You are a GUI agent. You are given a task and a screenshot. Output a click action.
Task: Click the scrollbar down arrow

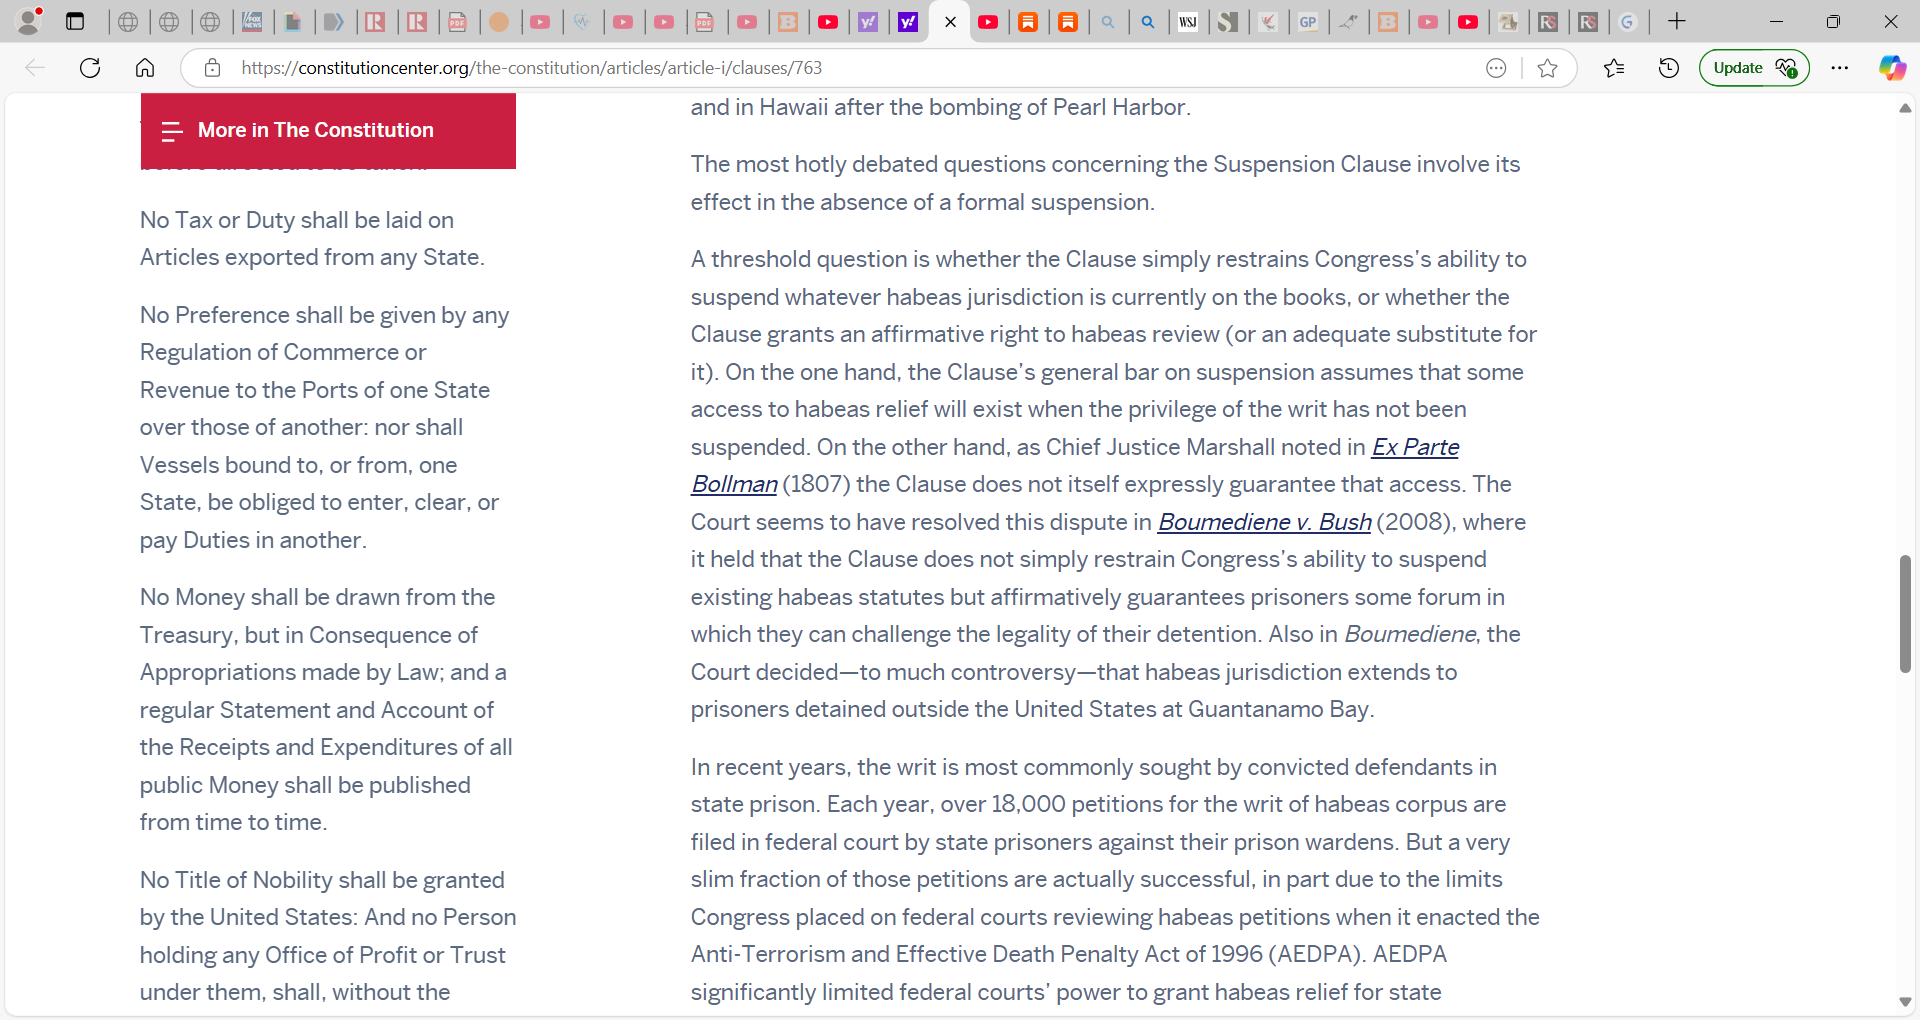[x=1905, y=1002]
